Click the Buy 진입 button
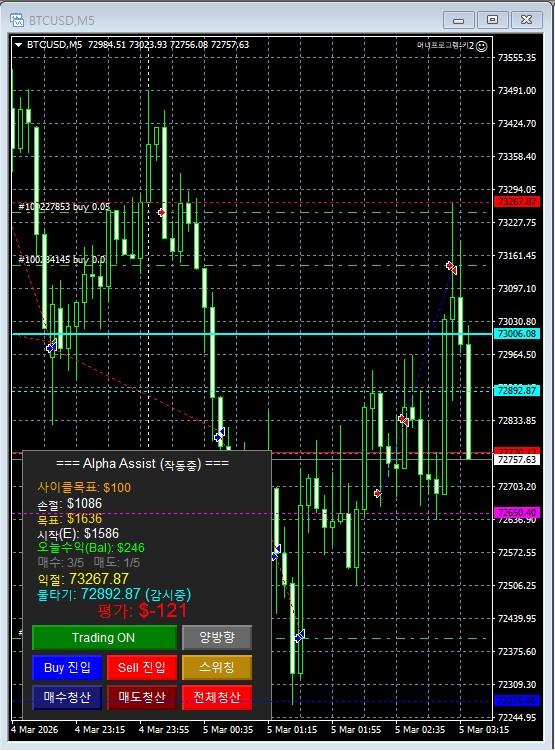555x751 pixels. (67, 667)
